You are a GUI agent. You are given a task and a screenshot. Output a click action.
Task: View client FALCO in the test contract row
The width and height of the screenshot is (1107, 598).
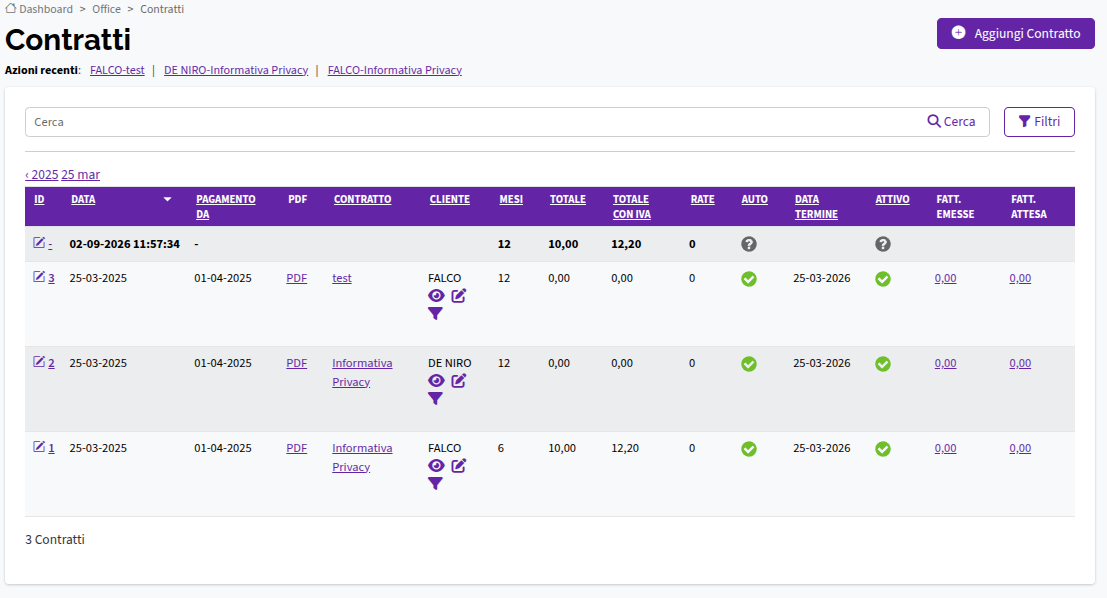(436, 296)
